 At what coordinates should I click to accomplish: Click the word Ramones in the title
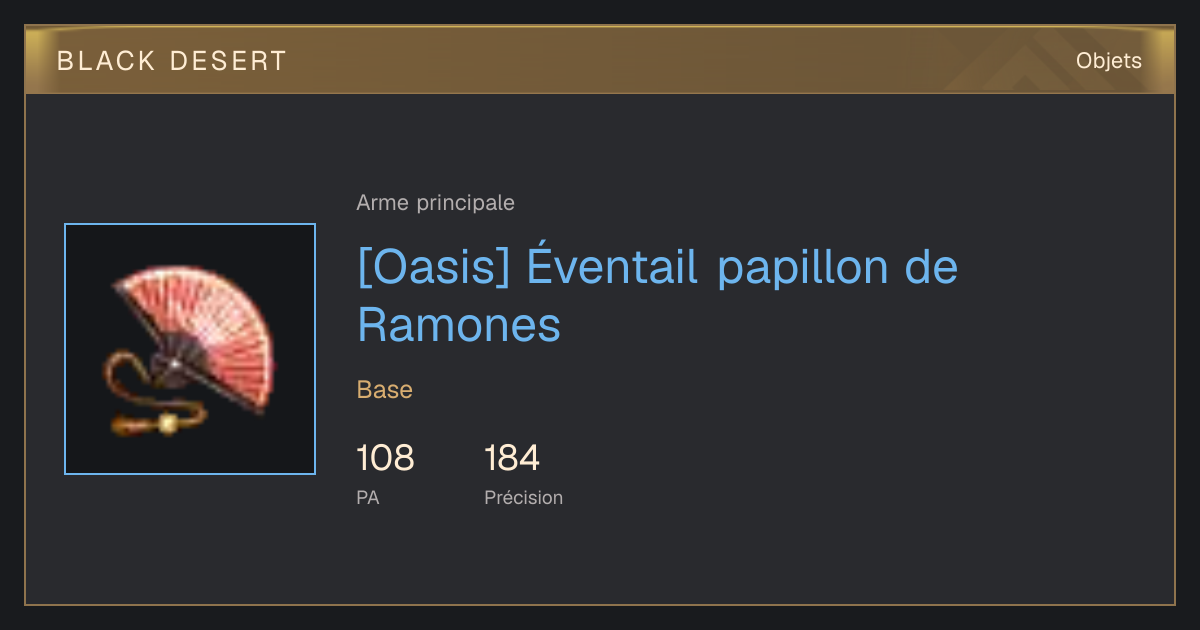459,324
